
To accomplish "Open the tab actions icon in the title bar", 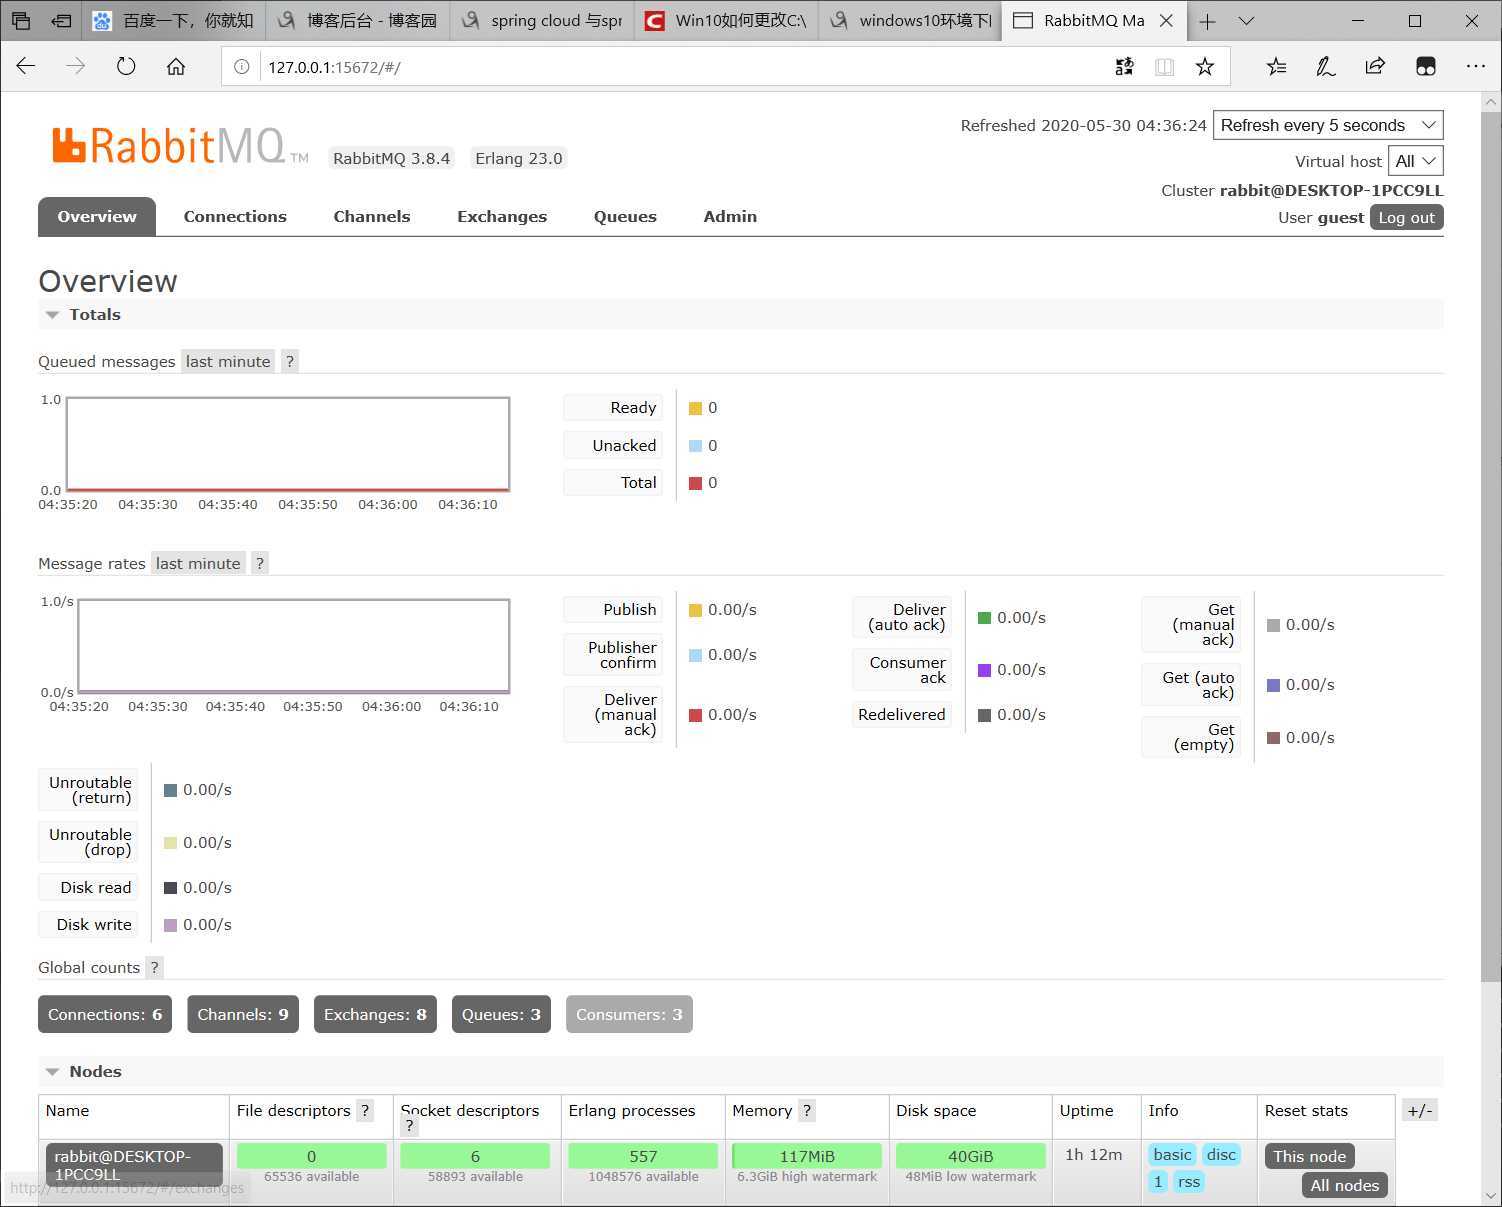I will click(21, 20).
